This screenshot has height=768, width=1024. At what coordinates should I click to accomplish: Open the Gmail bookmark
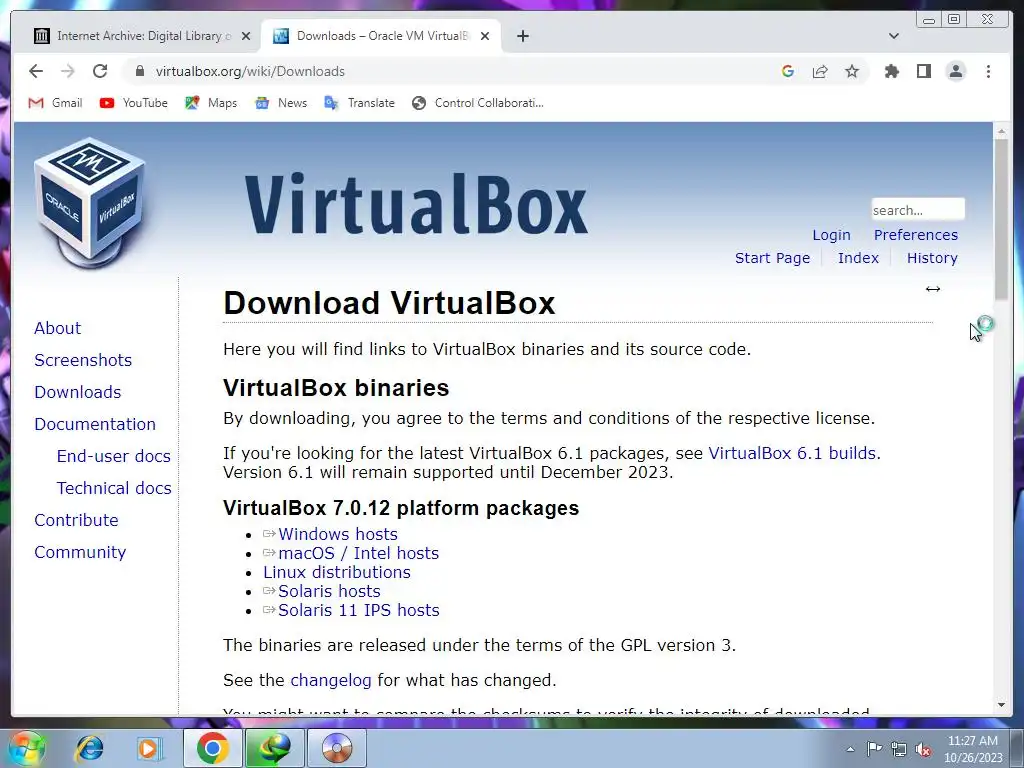(x=56, y=103)
